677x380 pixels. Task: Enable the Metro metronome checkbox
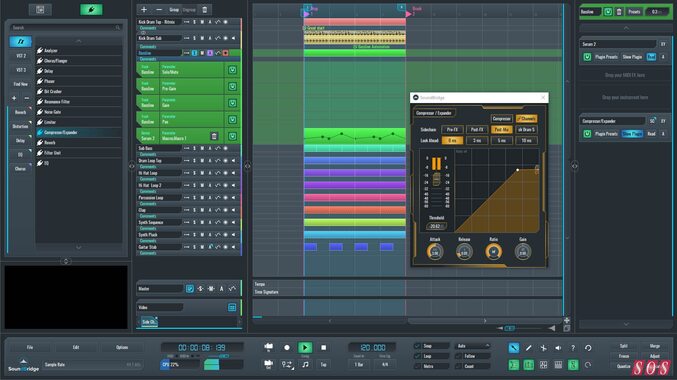pos(418,366)
